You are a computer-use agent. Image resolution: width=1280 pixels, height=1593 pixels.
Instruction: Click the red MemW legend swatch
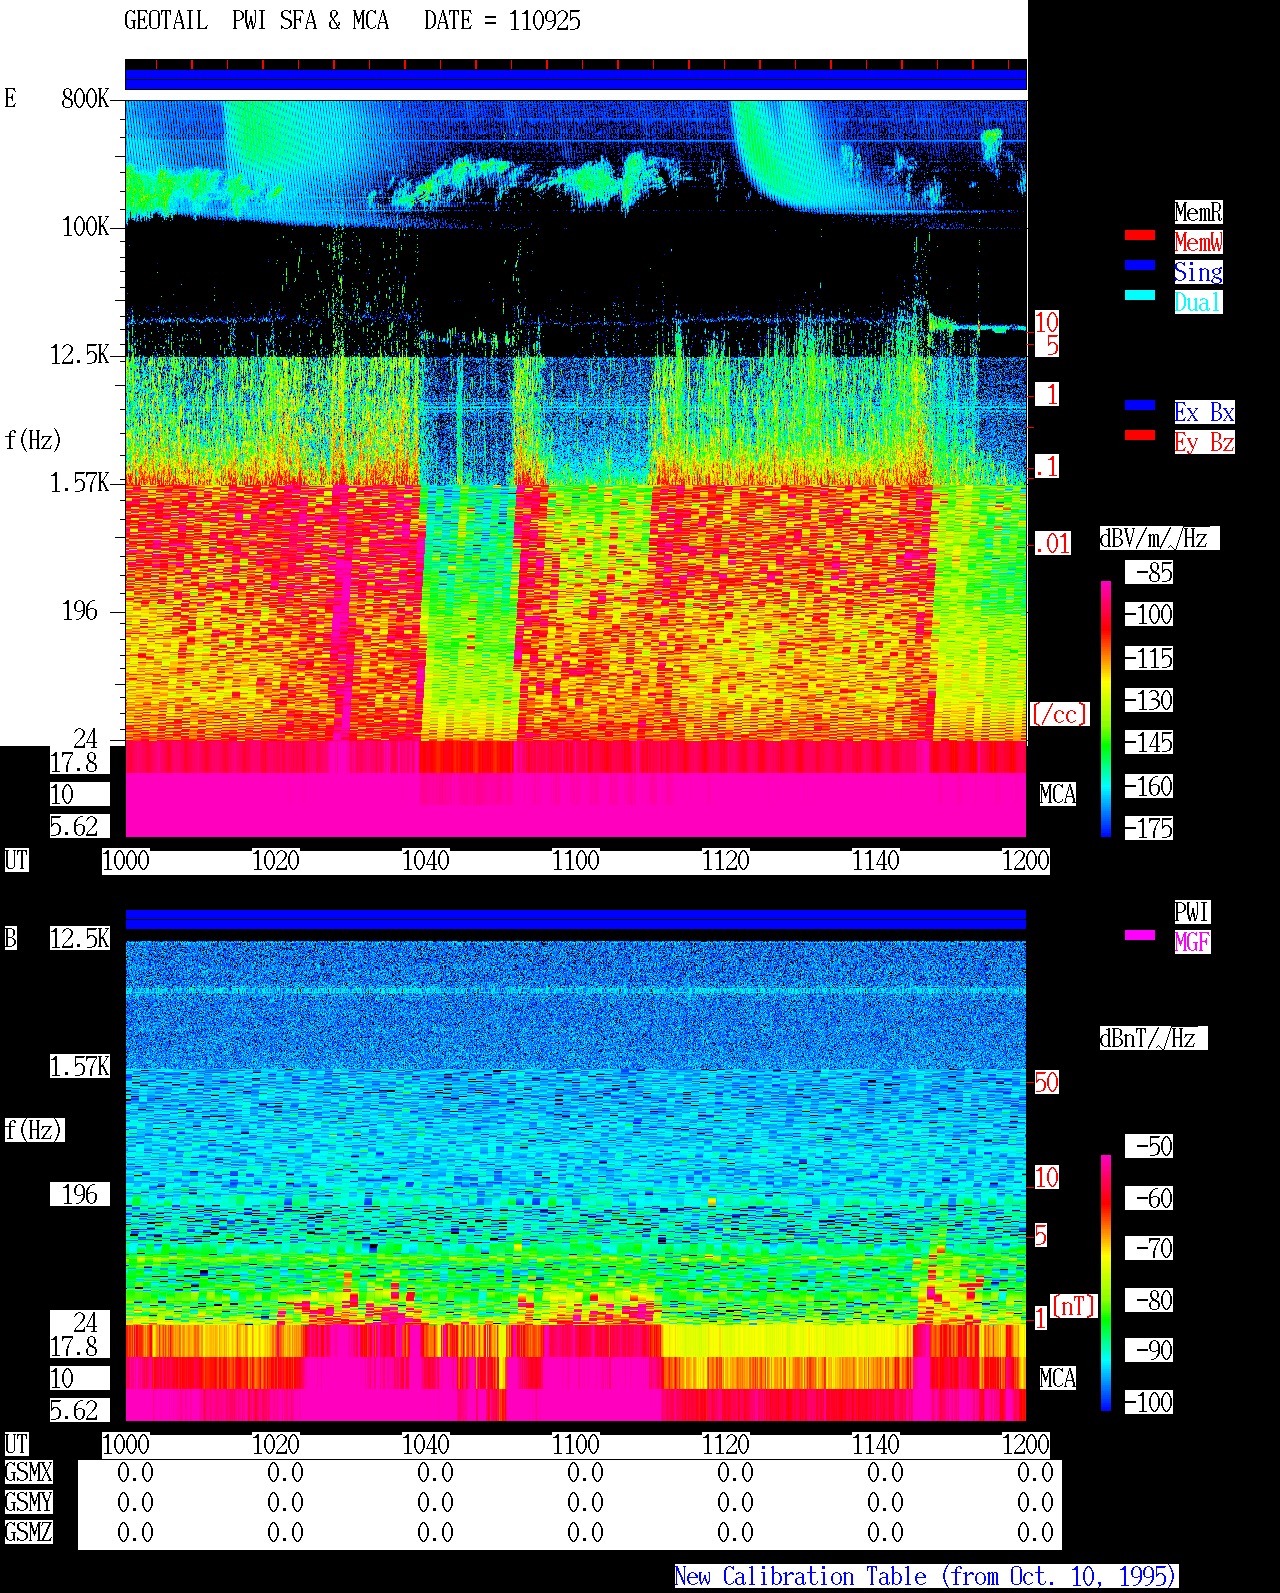click(1140, 235)
